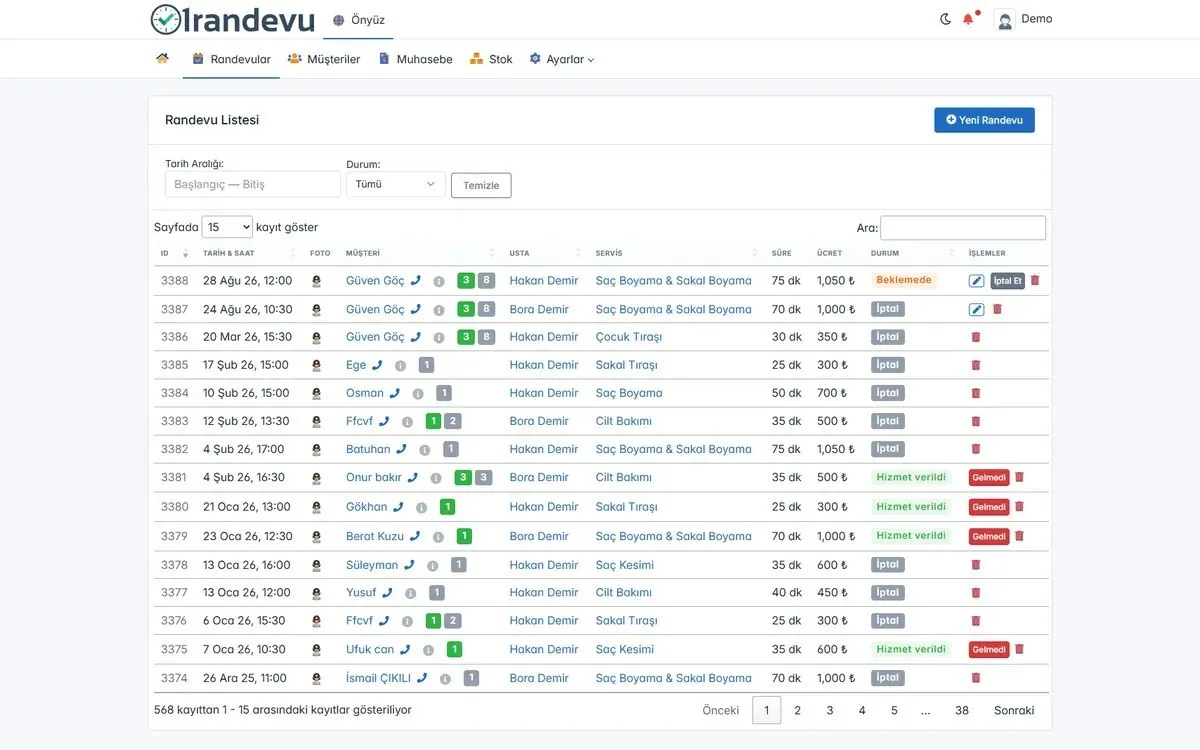Delete appointment 3386 using trash icon
The width and height of the screenshot is (1200, 750).
click(x=976, y=337)
